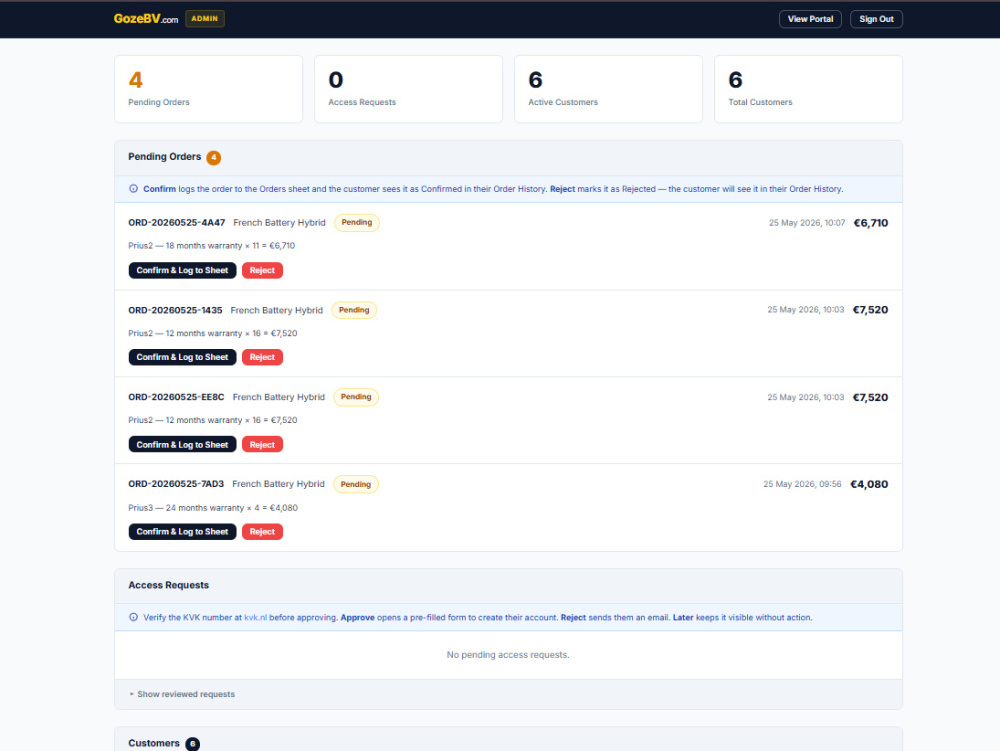Screen dimensions: 1000x751
Task: Click the GozeBV.com logo
Action: coord(146,19)
